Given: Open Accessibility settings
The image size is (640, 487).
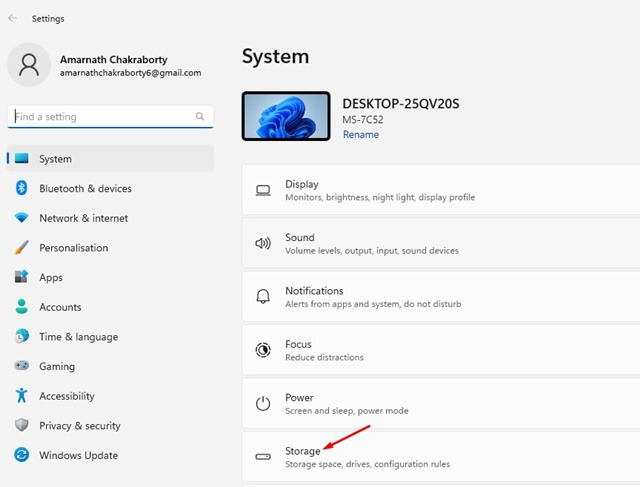Looking at the screenshot, I should tap(111, 396).
